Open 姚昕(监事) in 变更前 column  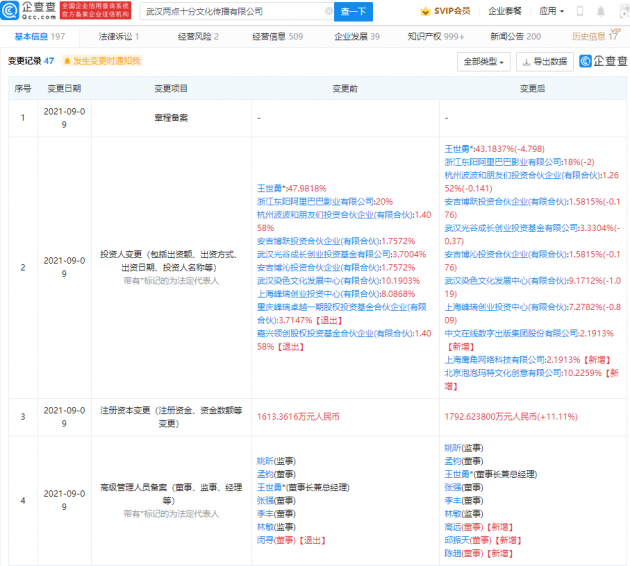coord(276,461)
